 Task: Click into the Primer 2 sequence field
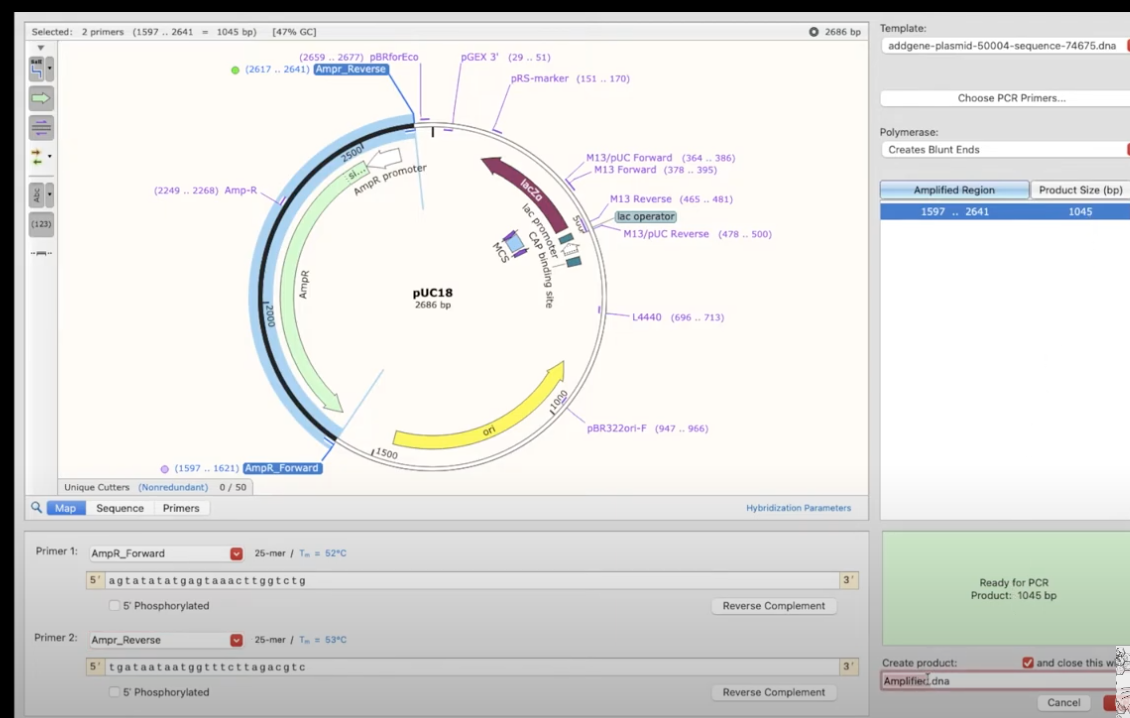click(472, 667)
